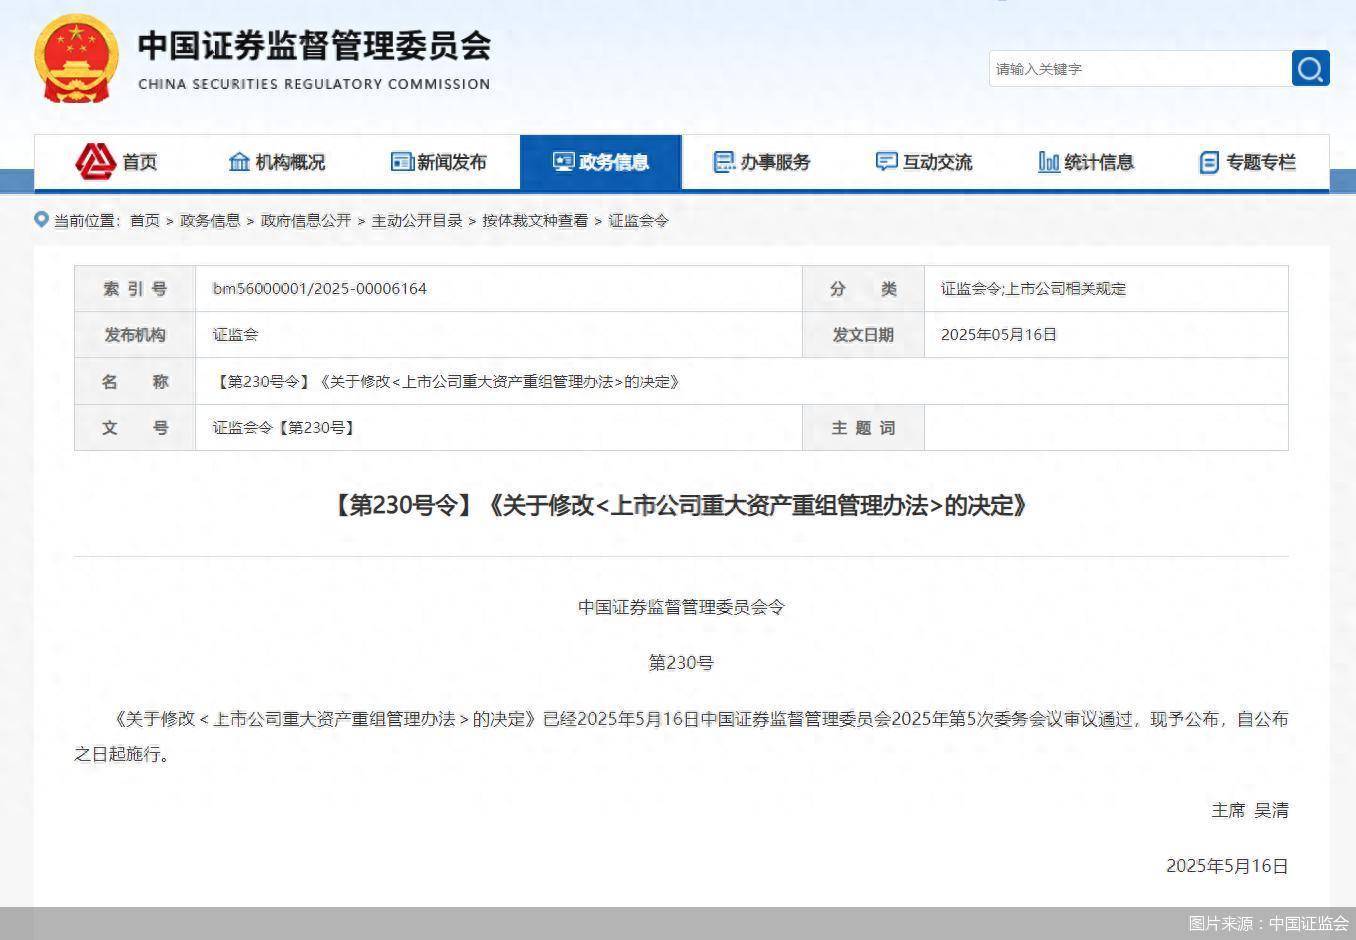Screen dimensions: 1356x940
Task: Open the 统计信息 tab
Action: pos(1086,162)
